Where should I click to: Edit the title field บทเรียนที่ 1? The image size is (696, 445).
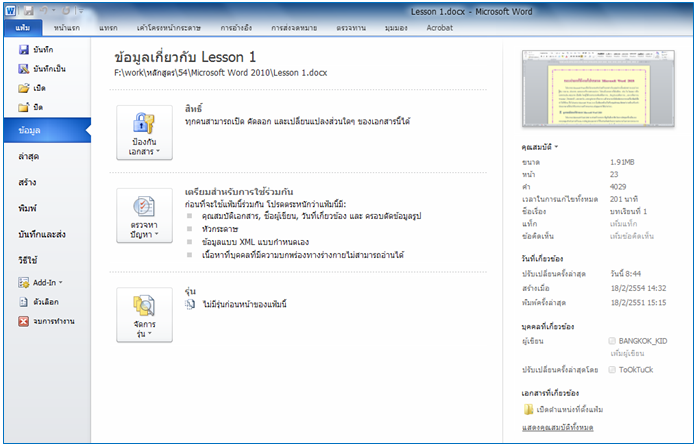[x=628, y=212]
